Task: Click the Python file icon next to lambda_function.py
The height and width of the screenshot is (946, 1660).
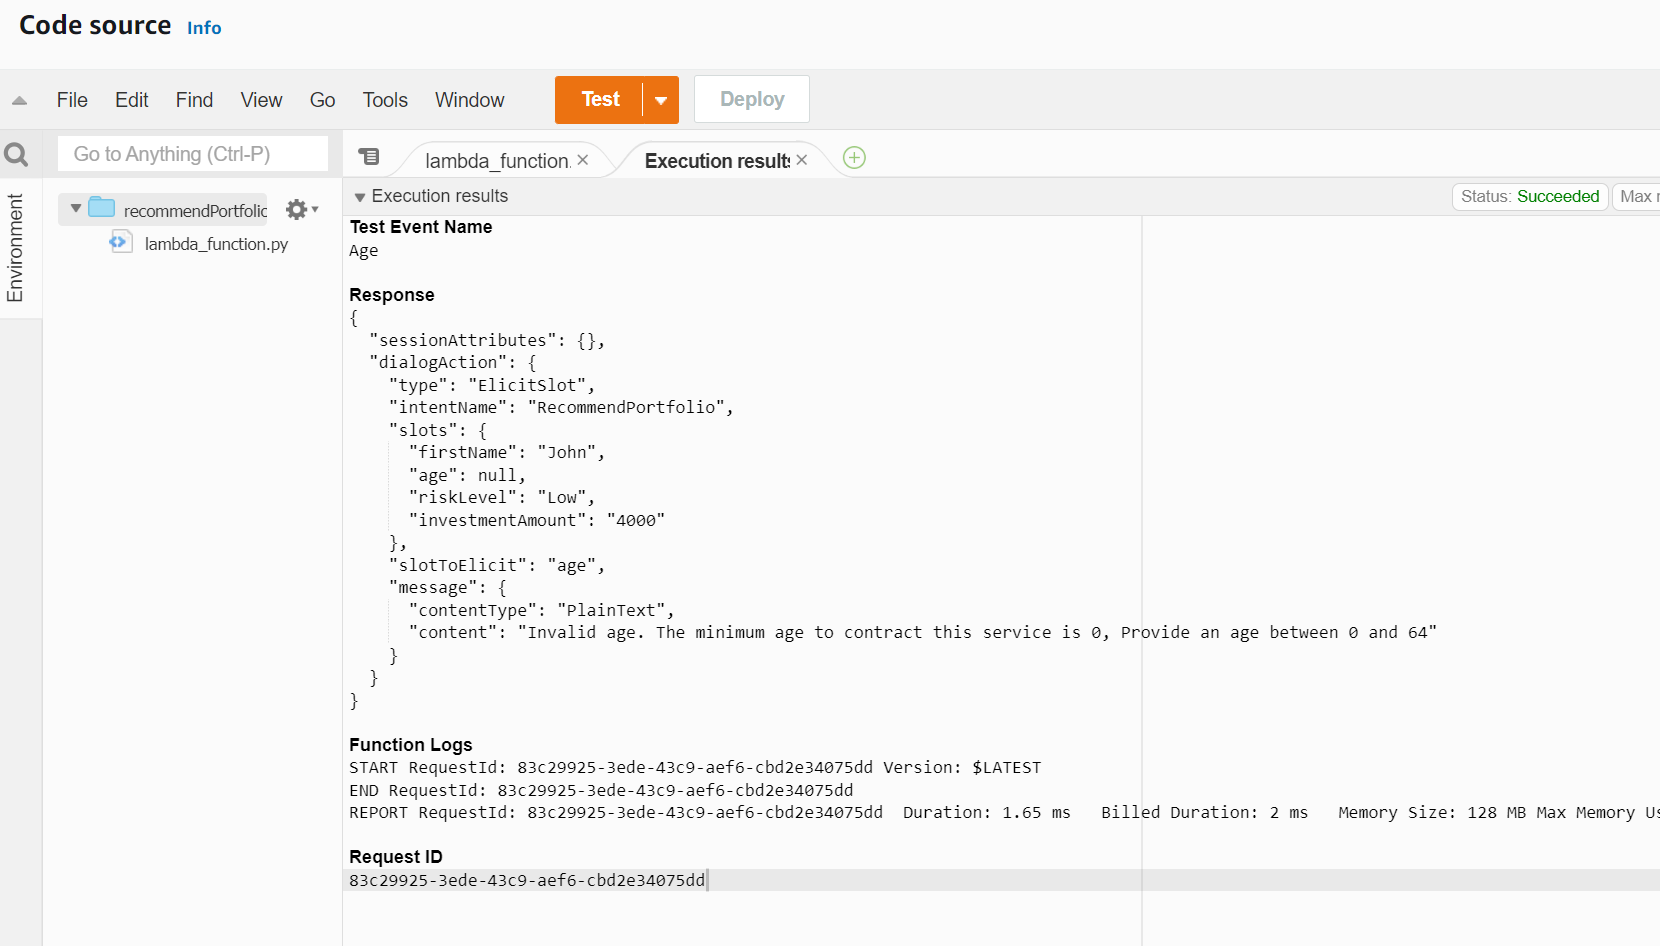Action: (120, 242)
